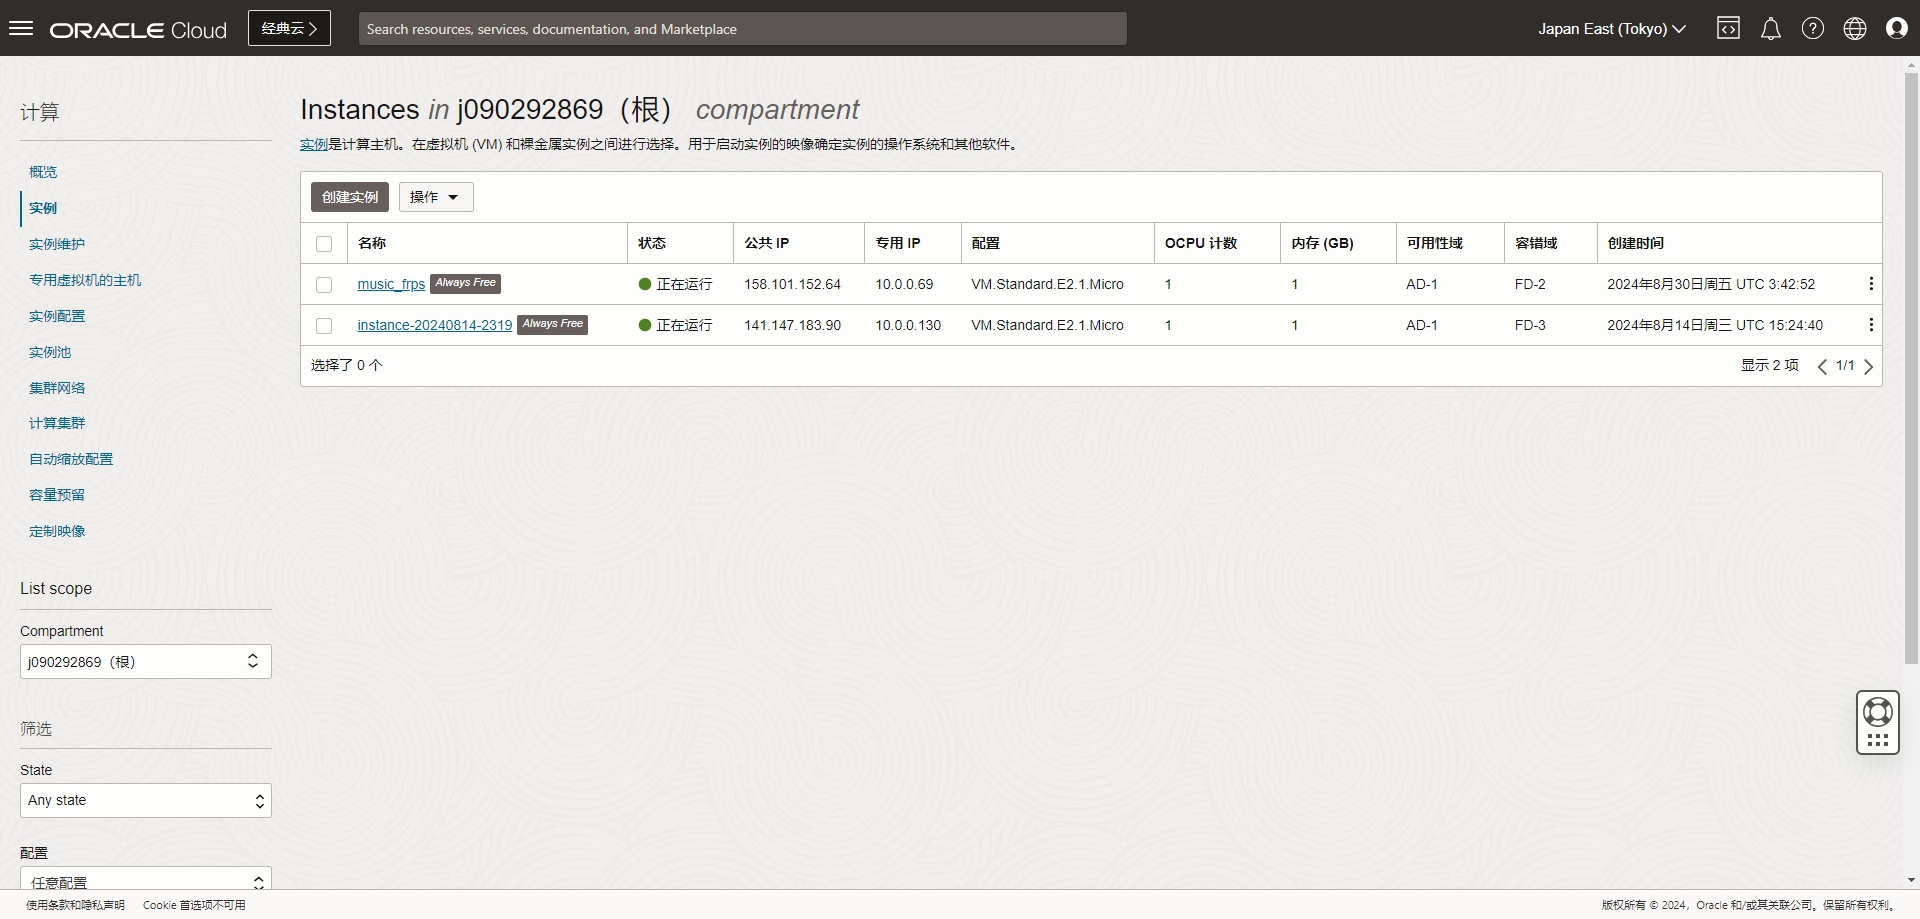Open the Compartment dropdown j090292869
The width and height of the screenshot is (1920, 919).
[145, 661]
